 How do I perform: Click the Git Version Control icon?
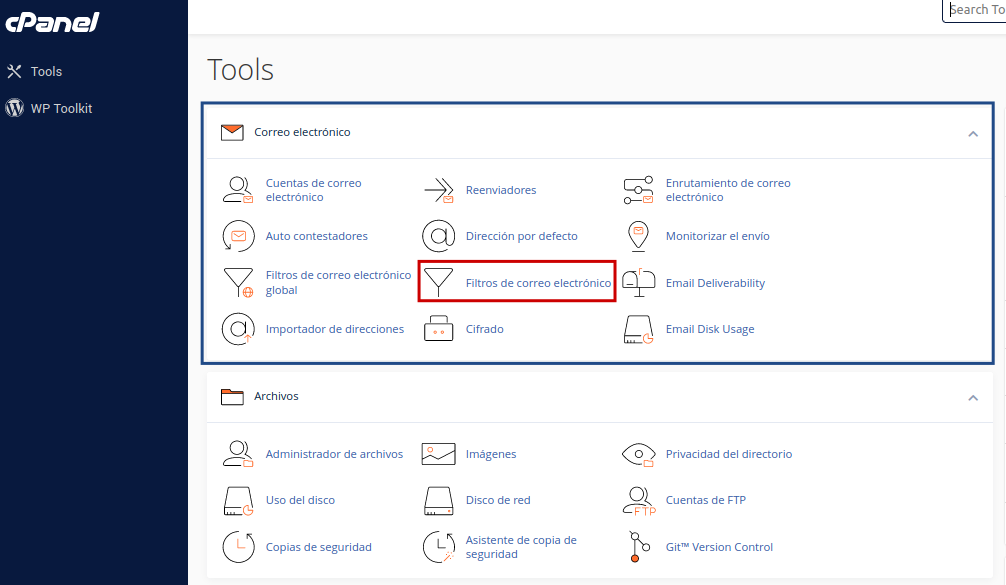[638, 547]
